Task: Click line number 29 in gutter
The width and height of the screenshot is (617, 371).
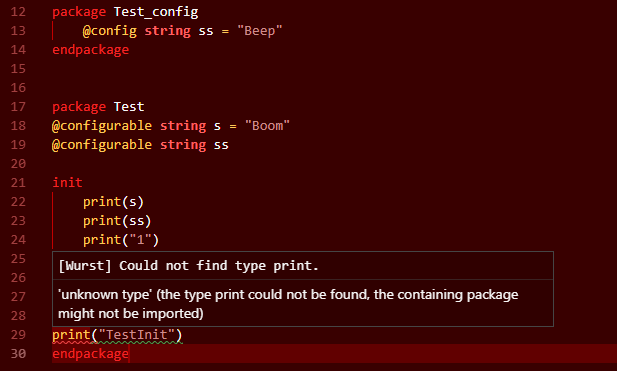Action: pos(18,335)
